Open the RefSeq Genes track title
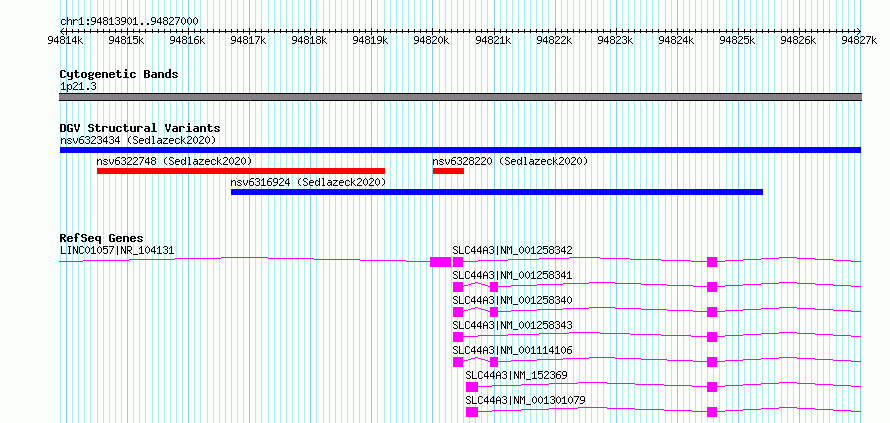The width and height of the screenshot is (890, 423). pyautogui.click(x=102, y=238)
